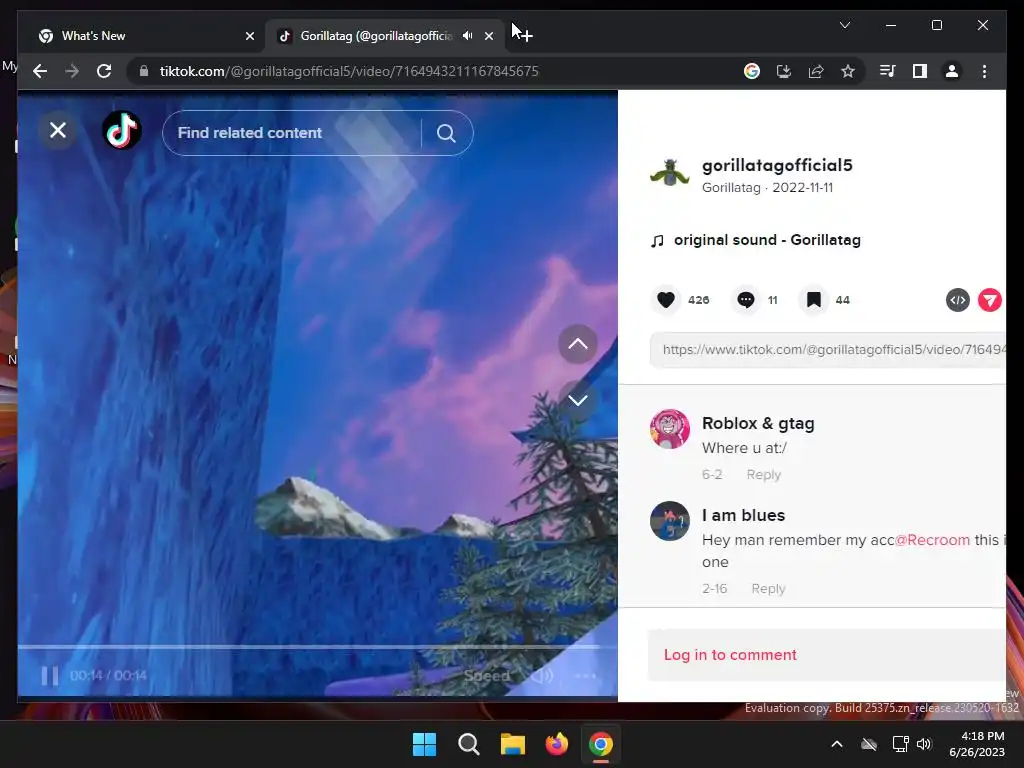Screen dimensions: 1024x768
Task: Open gorillatagofficial5 profile avatar
Action: (x=669, y=173)
